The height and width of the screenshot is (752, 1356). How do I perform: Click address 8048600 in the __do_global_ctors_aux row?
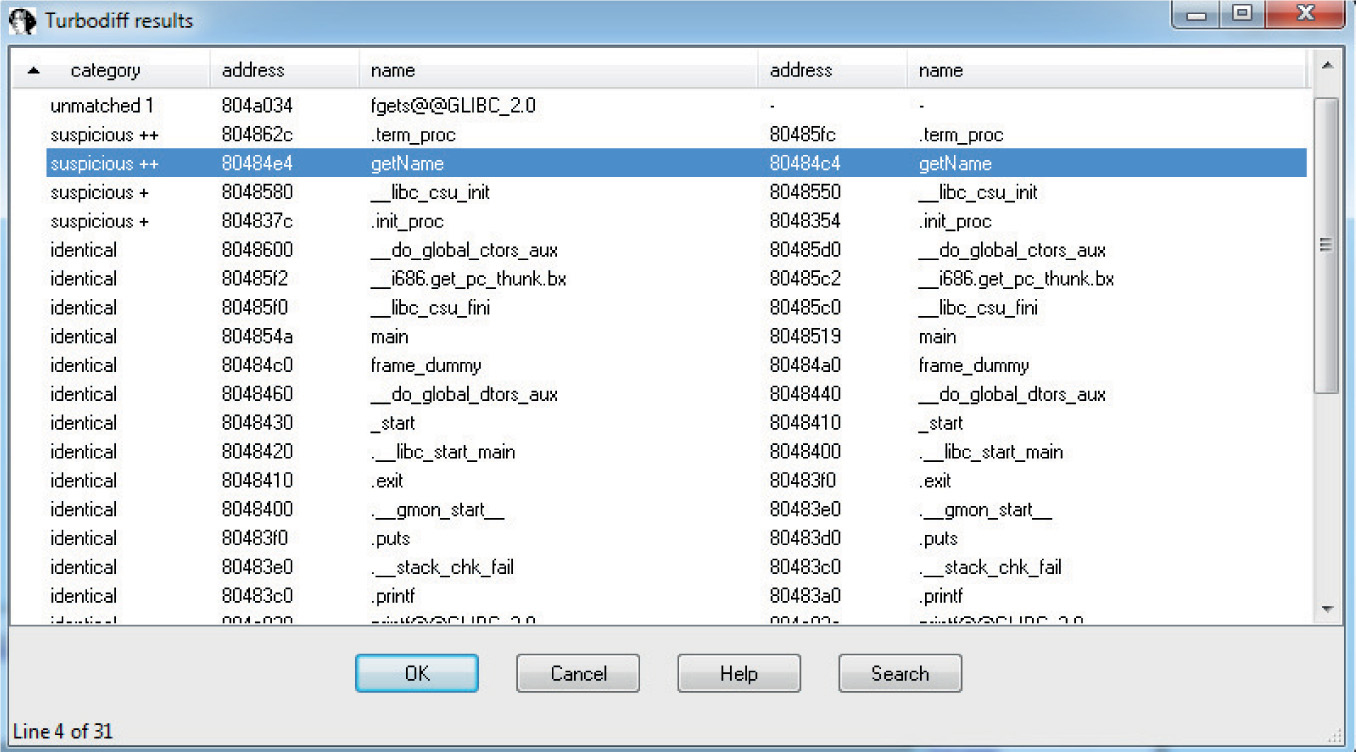[257, 250]
